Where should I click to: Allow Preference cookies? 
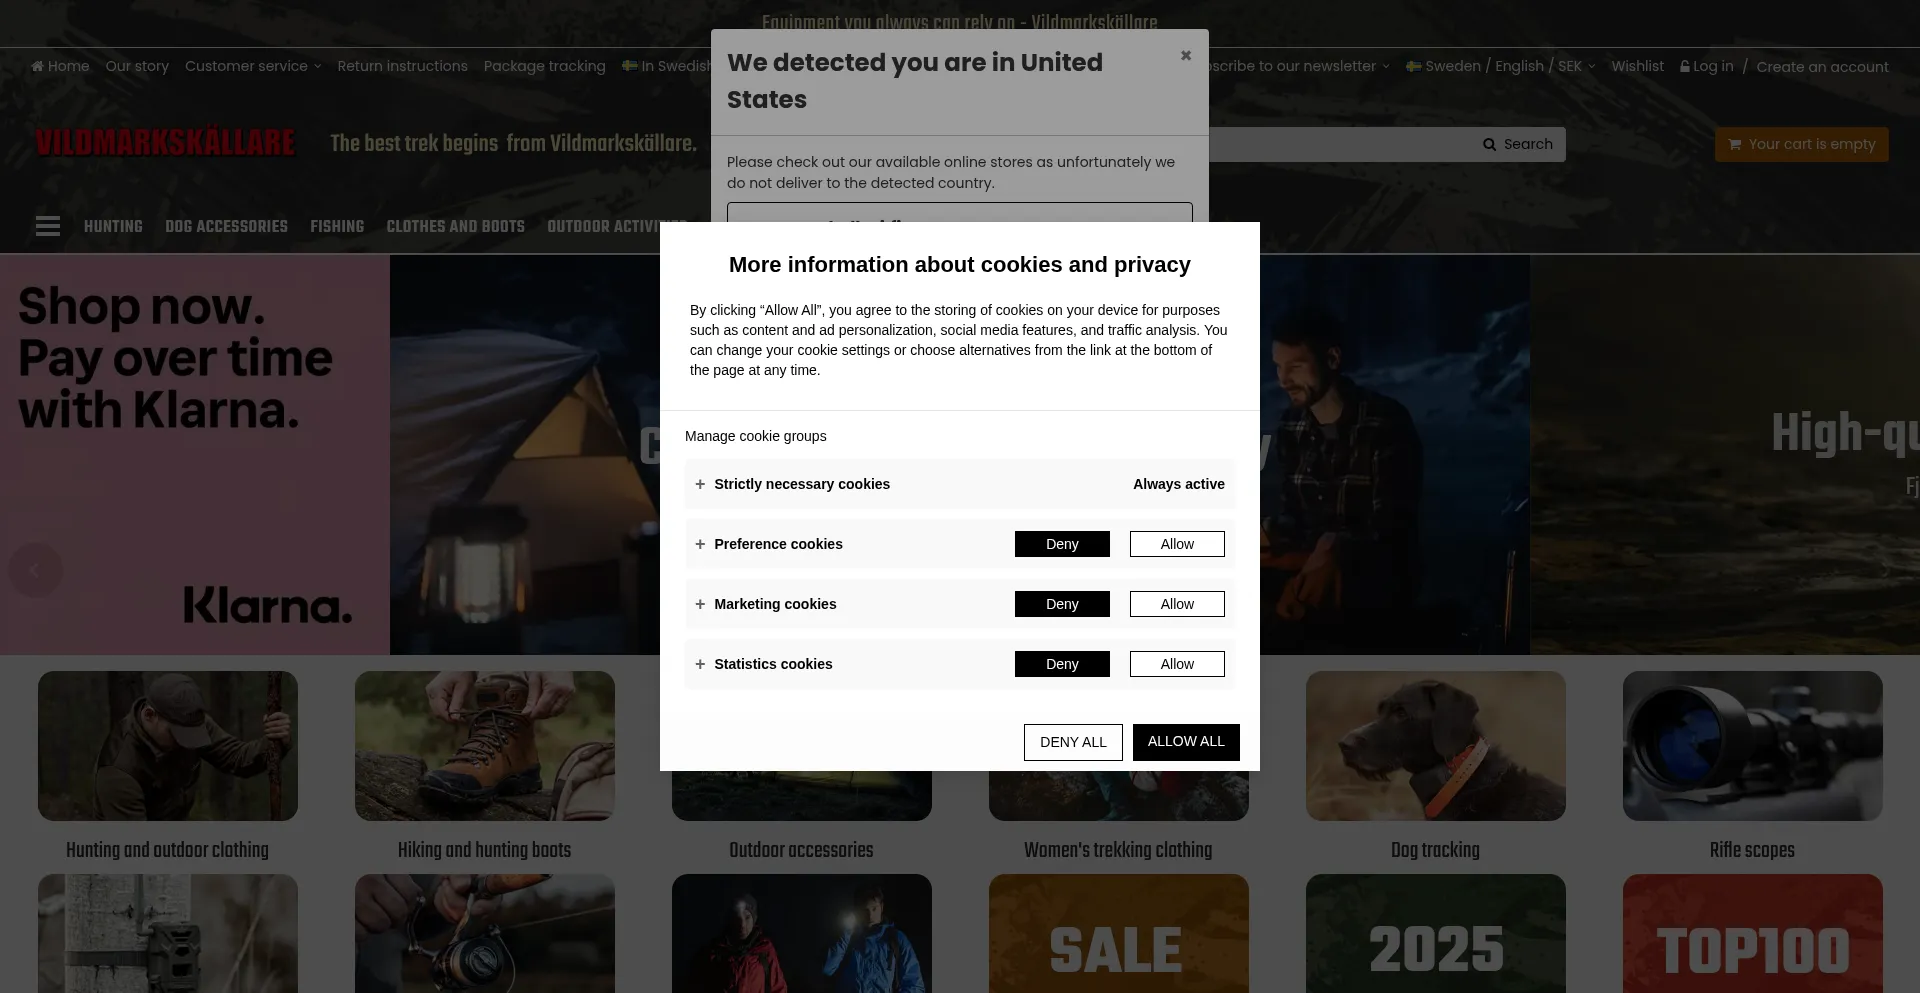pos(1176,544)
